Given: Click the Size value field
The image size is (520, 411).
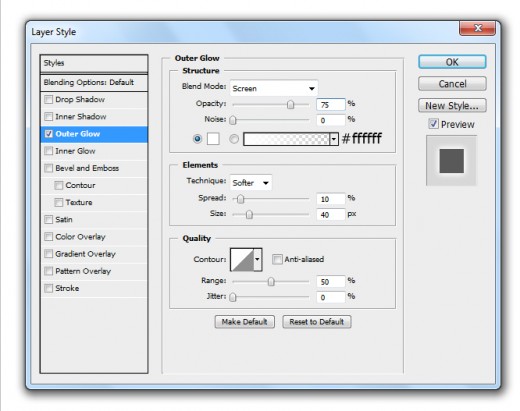Looking at the screenshot, I should pos(331,215).
